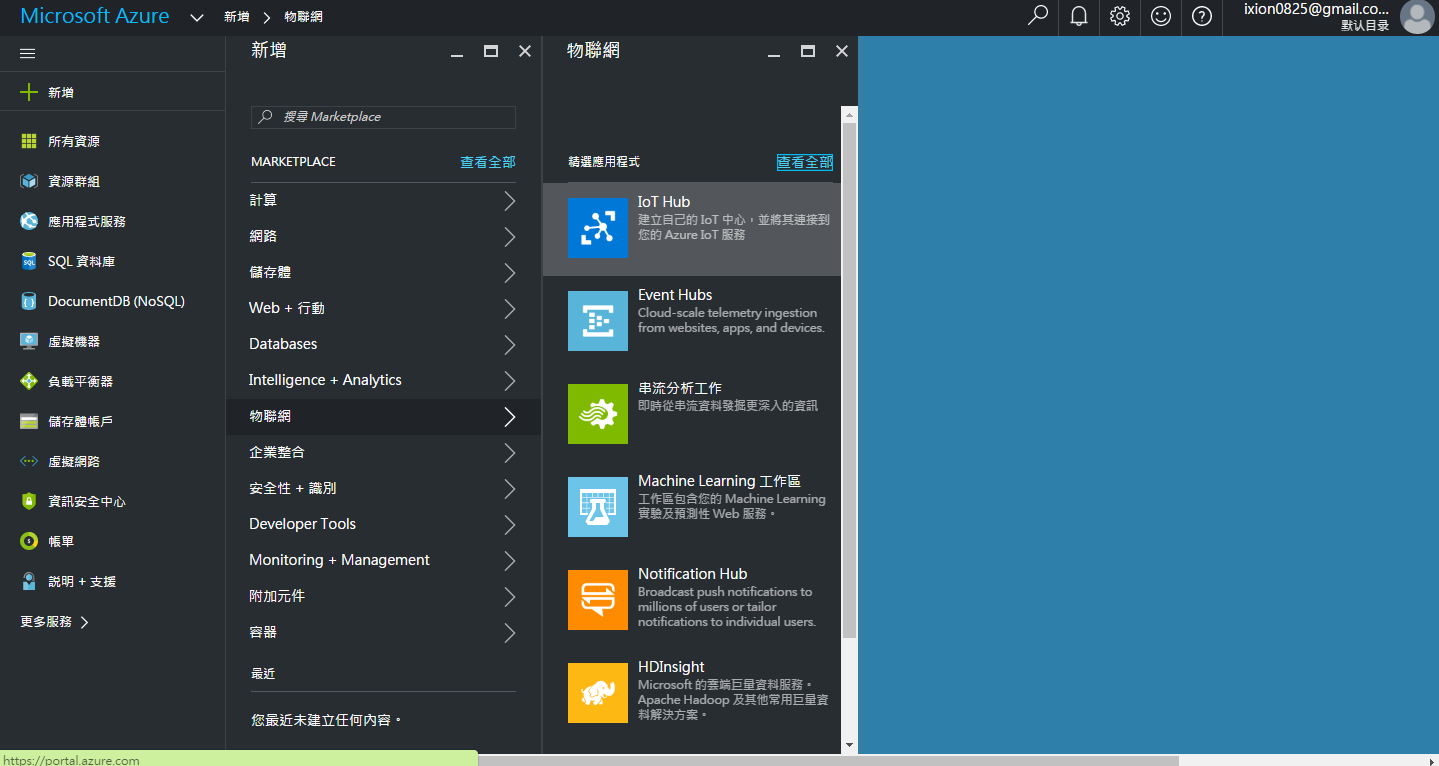Click the 所有資源 grid icon

pyautogui.click(x=29, y=142)
